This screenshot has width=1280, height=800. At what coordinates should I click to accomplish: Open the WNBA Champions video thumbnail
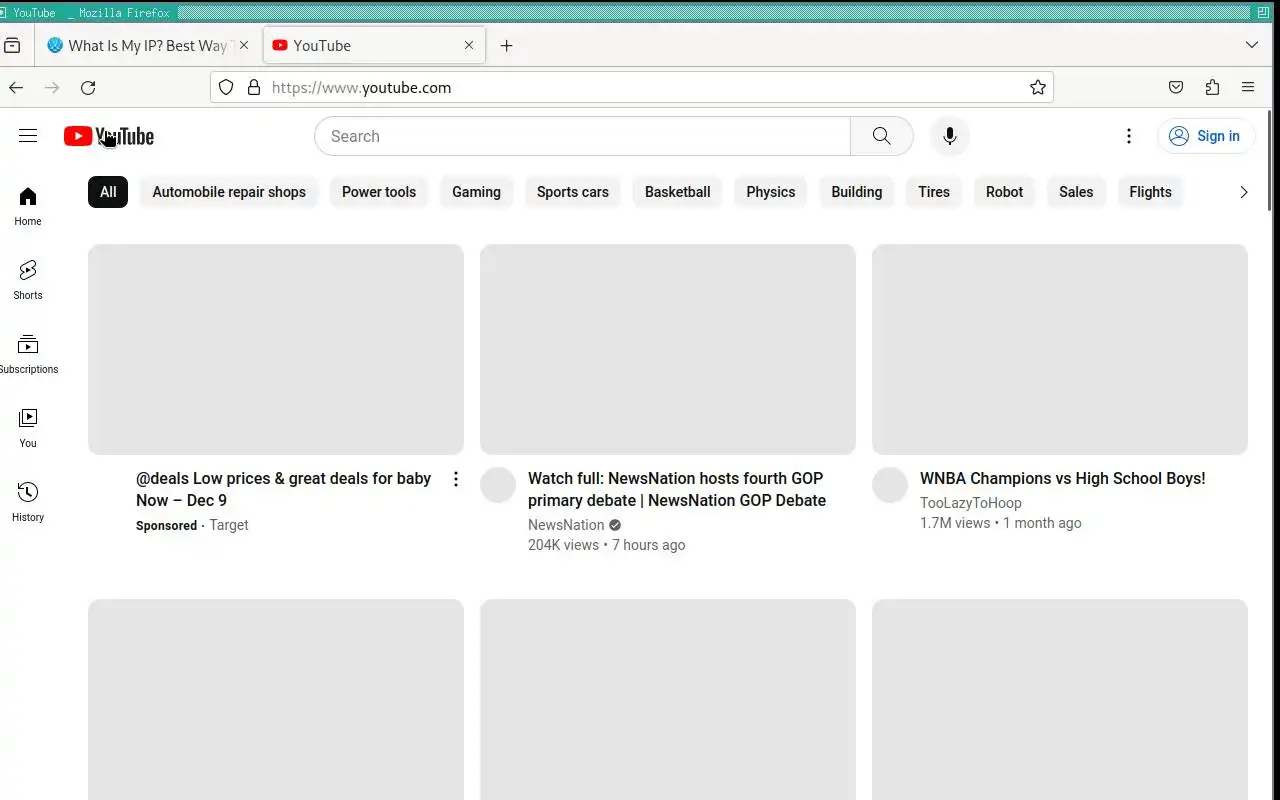[1060, 349]
